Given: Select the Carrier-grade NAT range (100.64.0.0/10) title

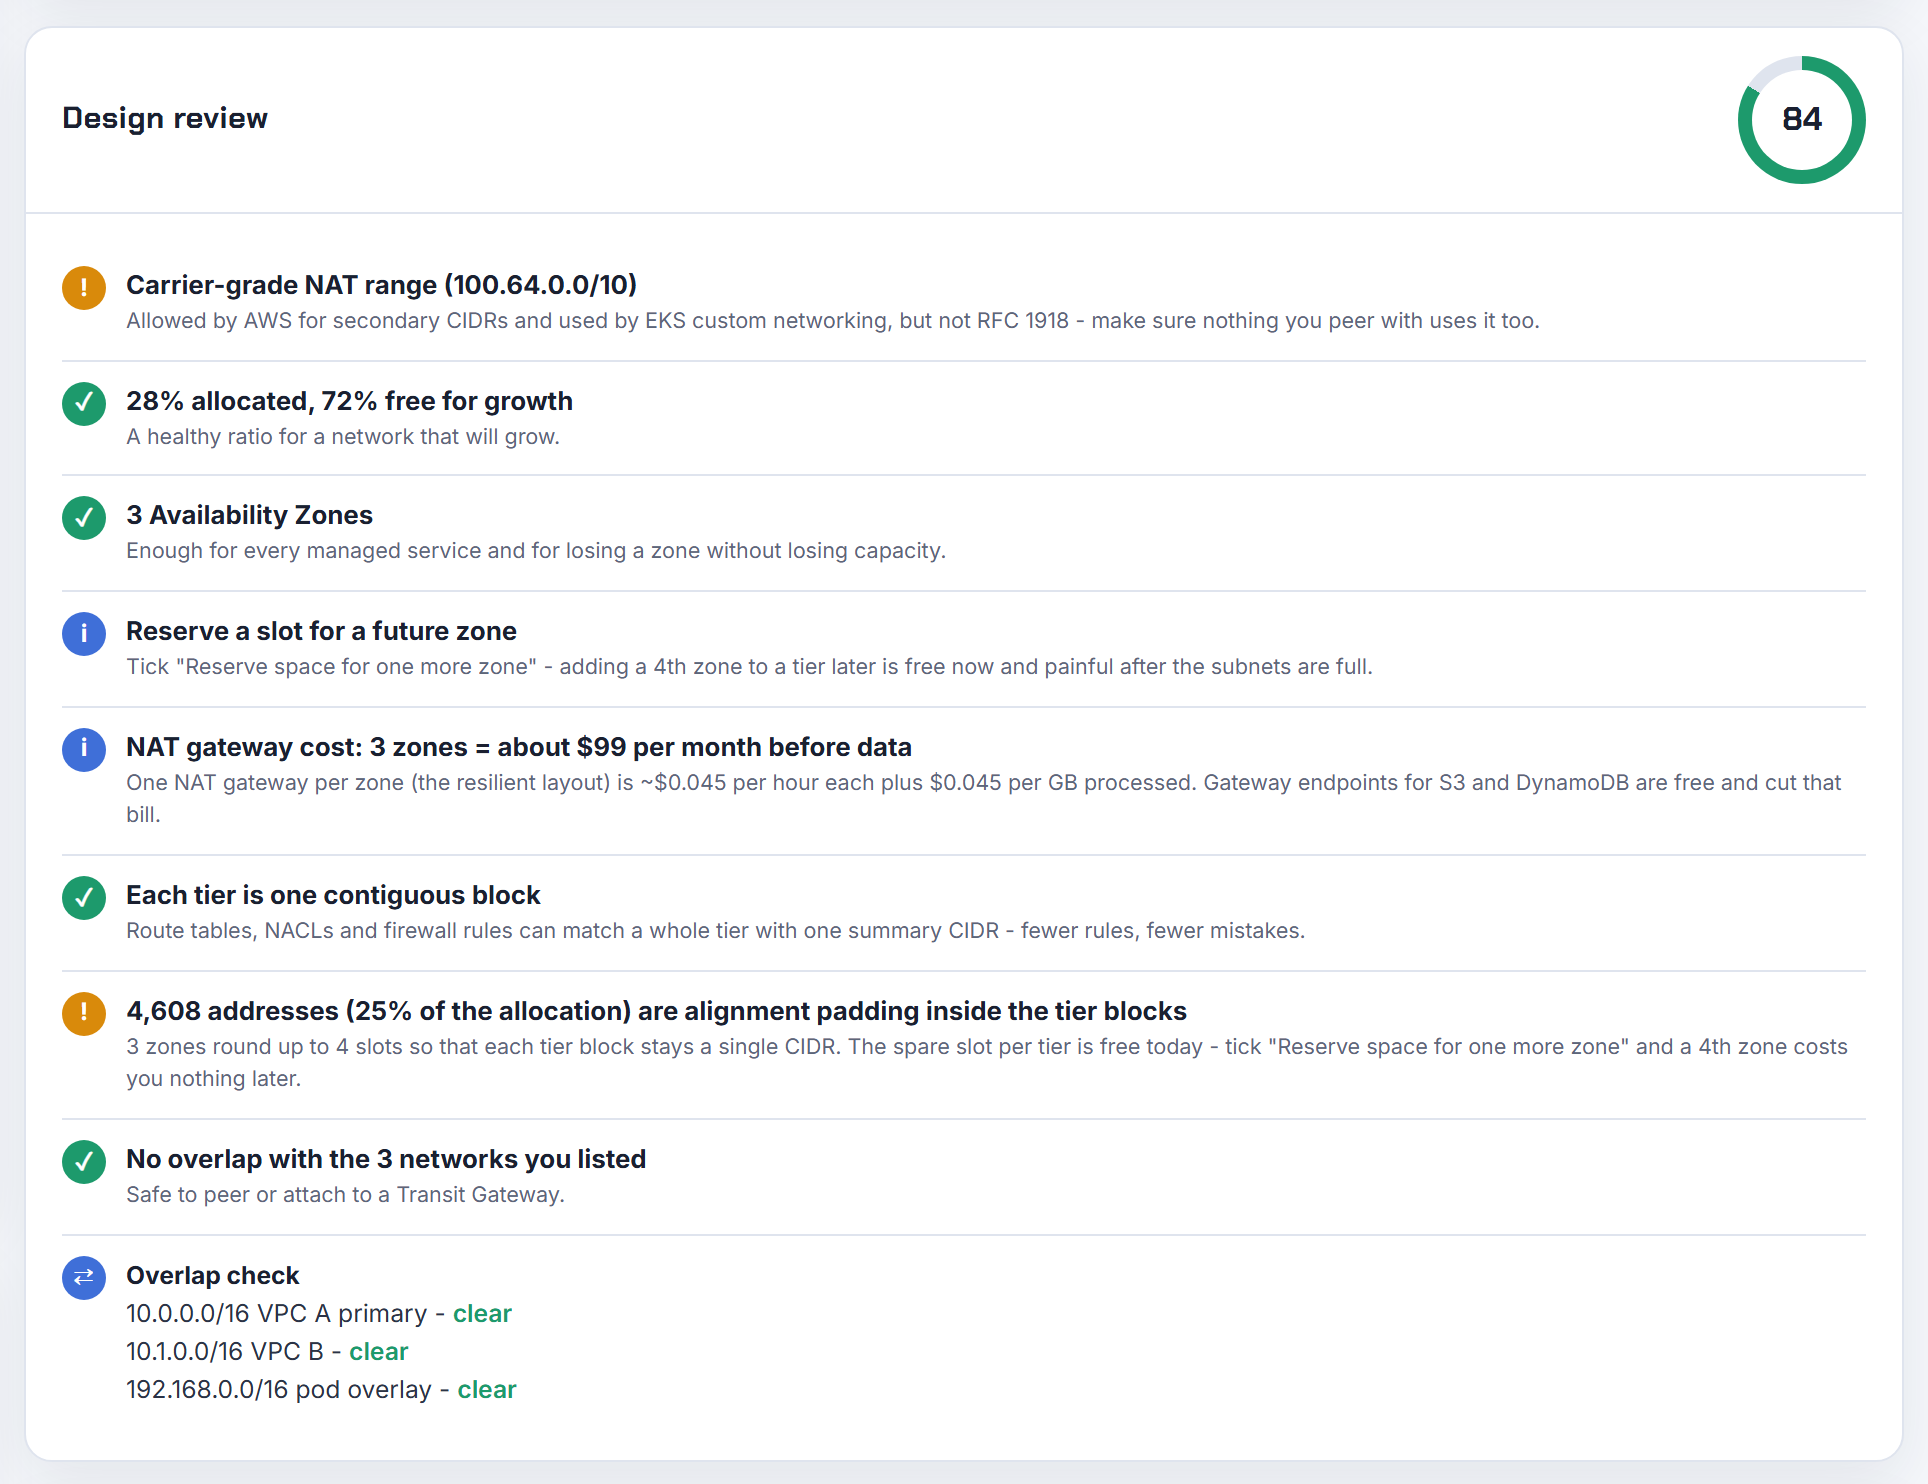Looking at the screenshot, I should tap(381, 285).
